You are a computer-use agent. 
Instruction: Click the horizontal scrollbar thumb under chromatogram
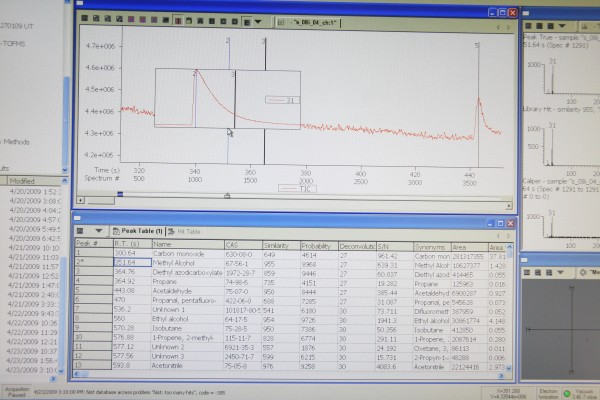click(x=101, y=201)
